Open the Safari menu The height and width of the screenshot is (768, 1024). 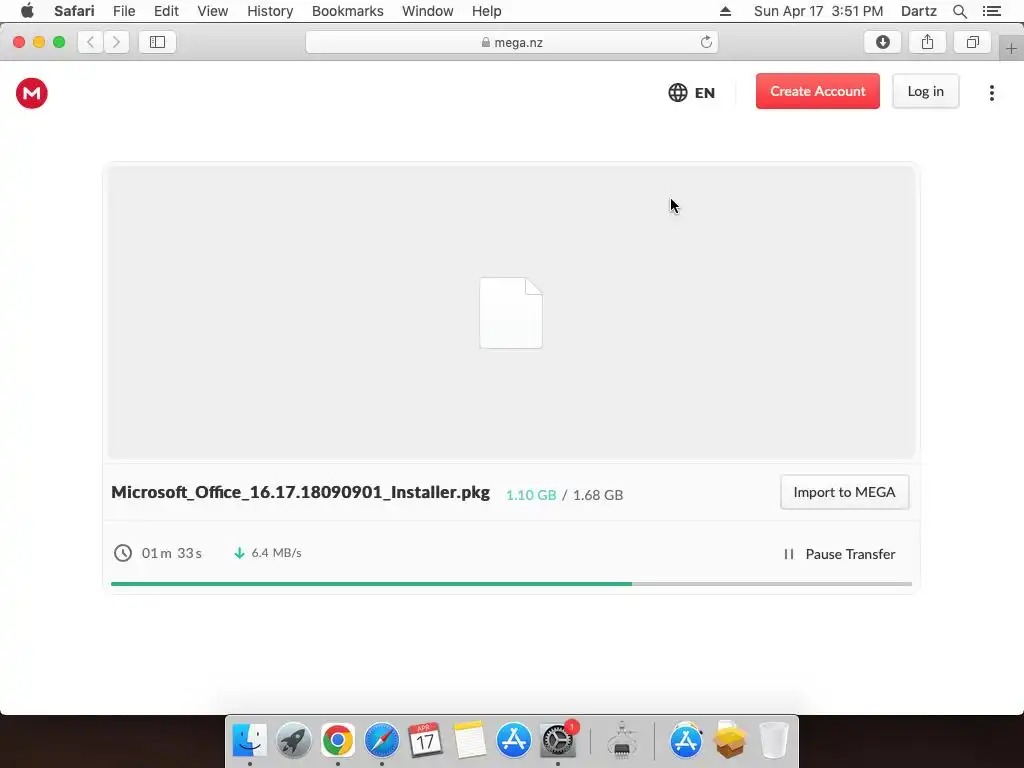[x=74, y=11]
